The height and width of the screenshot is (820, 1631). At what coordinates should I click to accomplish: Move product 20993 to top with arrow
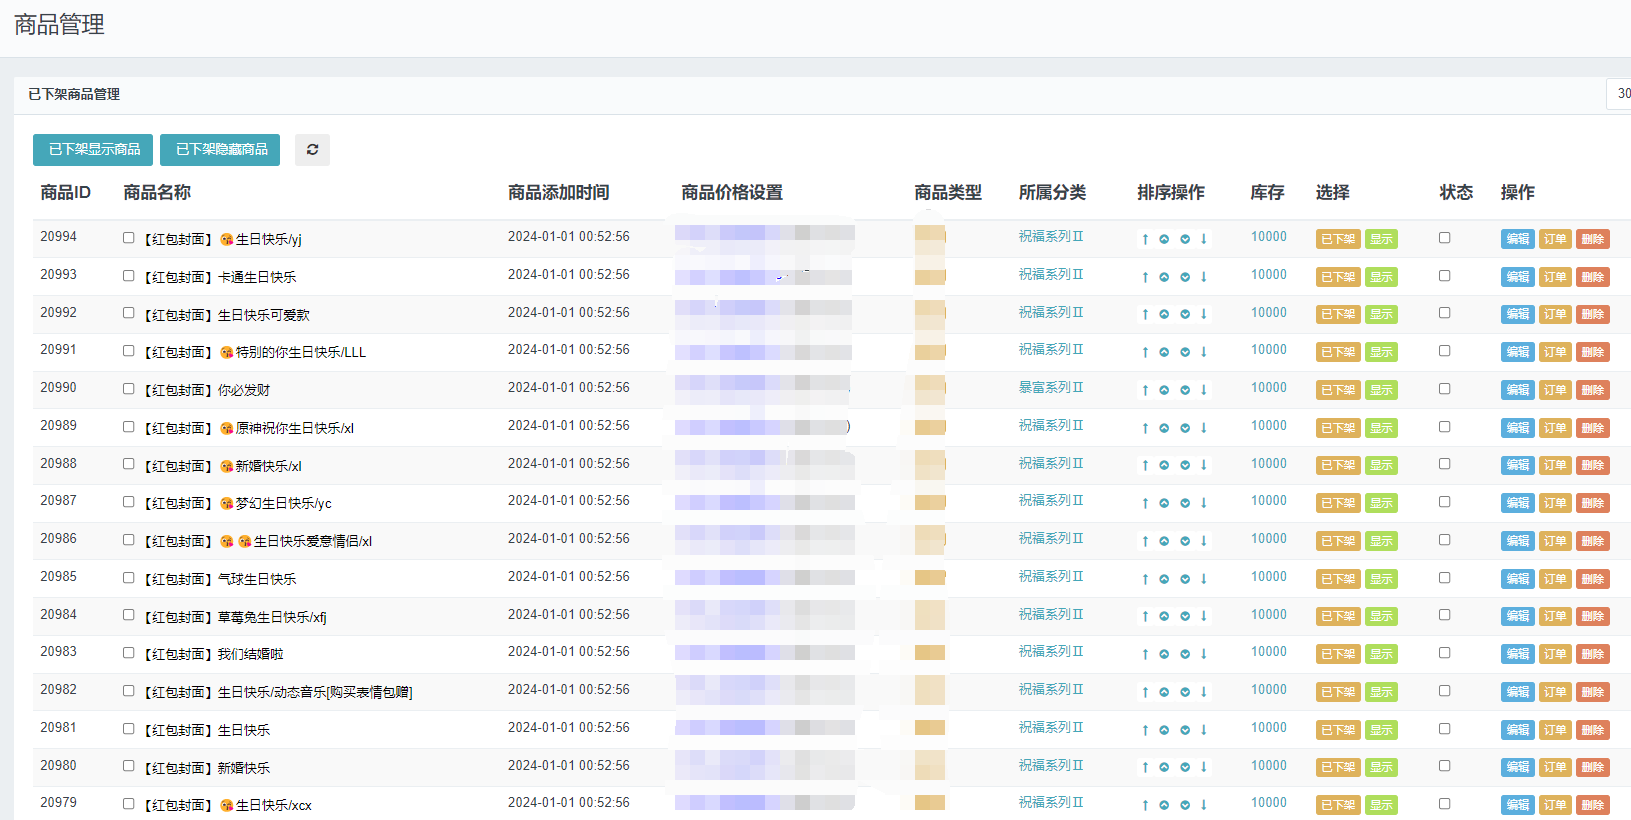1145,277
